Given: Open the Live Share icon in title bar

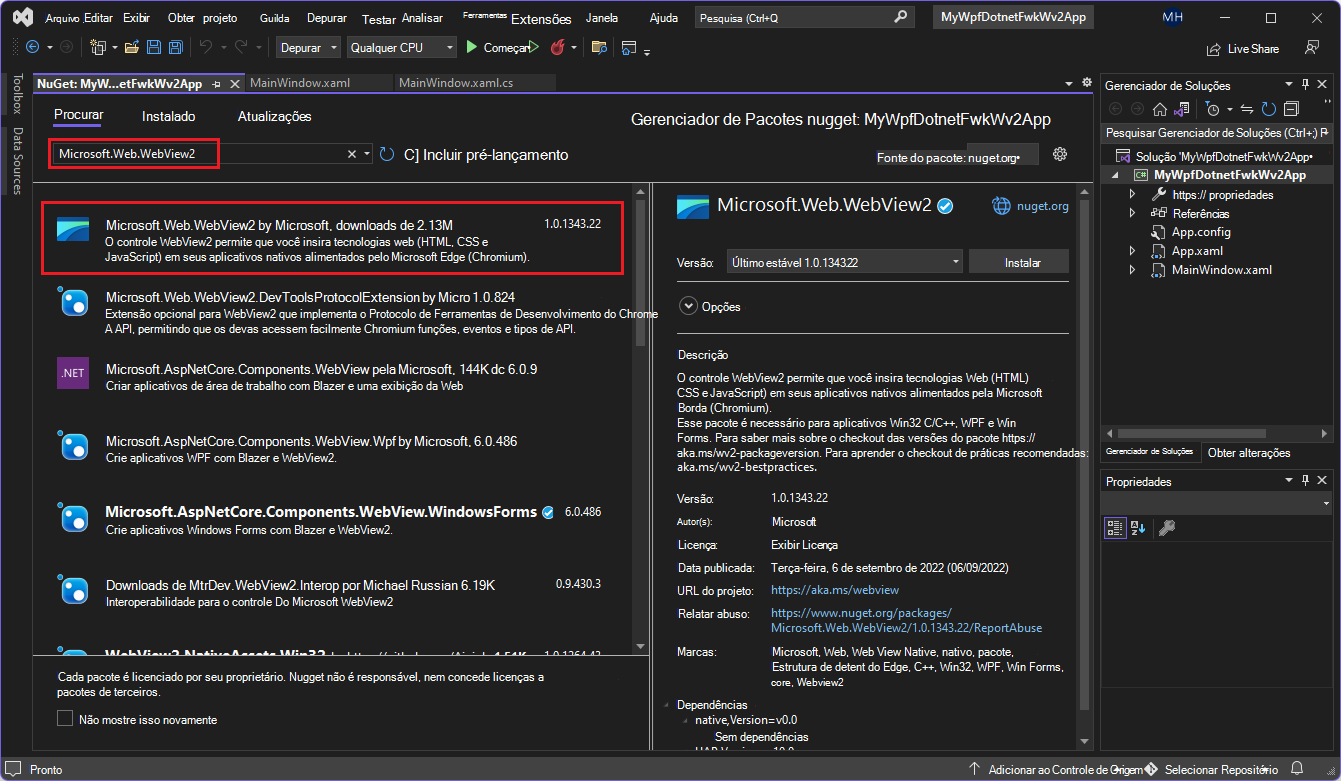Looking at the screenshot, I should (1213, 48).
